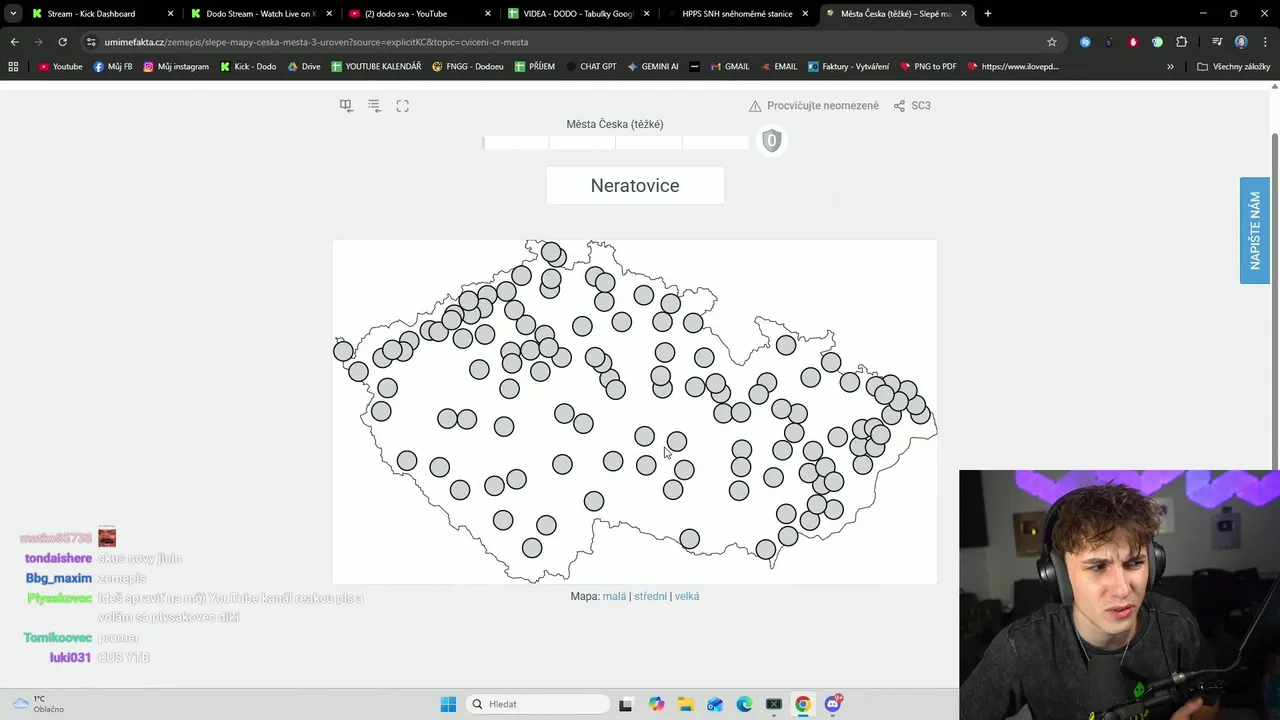Open the tab search dropdown arrow
Screen dimensions: 1280x720
click(13, 14)
